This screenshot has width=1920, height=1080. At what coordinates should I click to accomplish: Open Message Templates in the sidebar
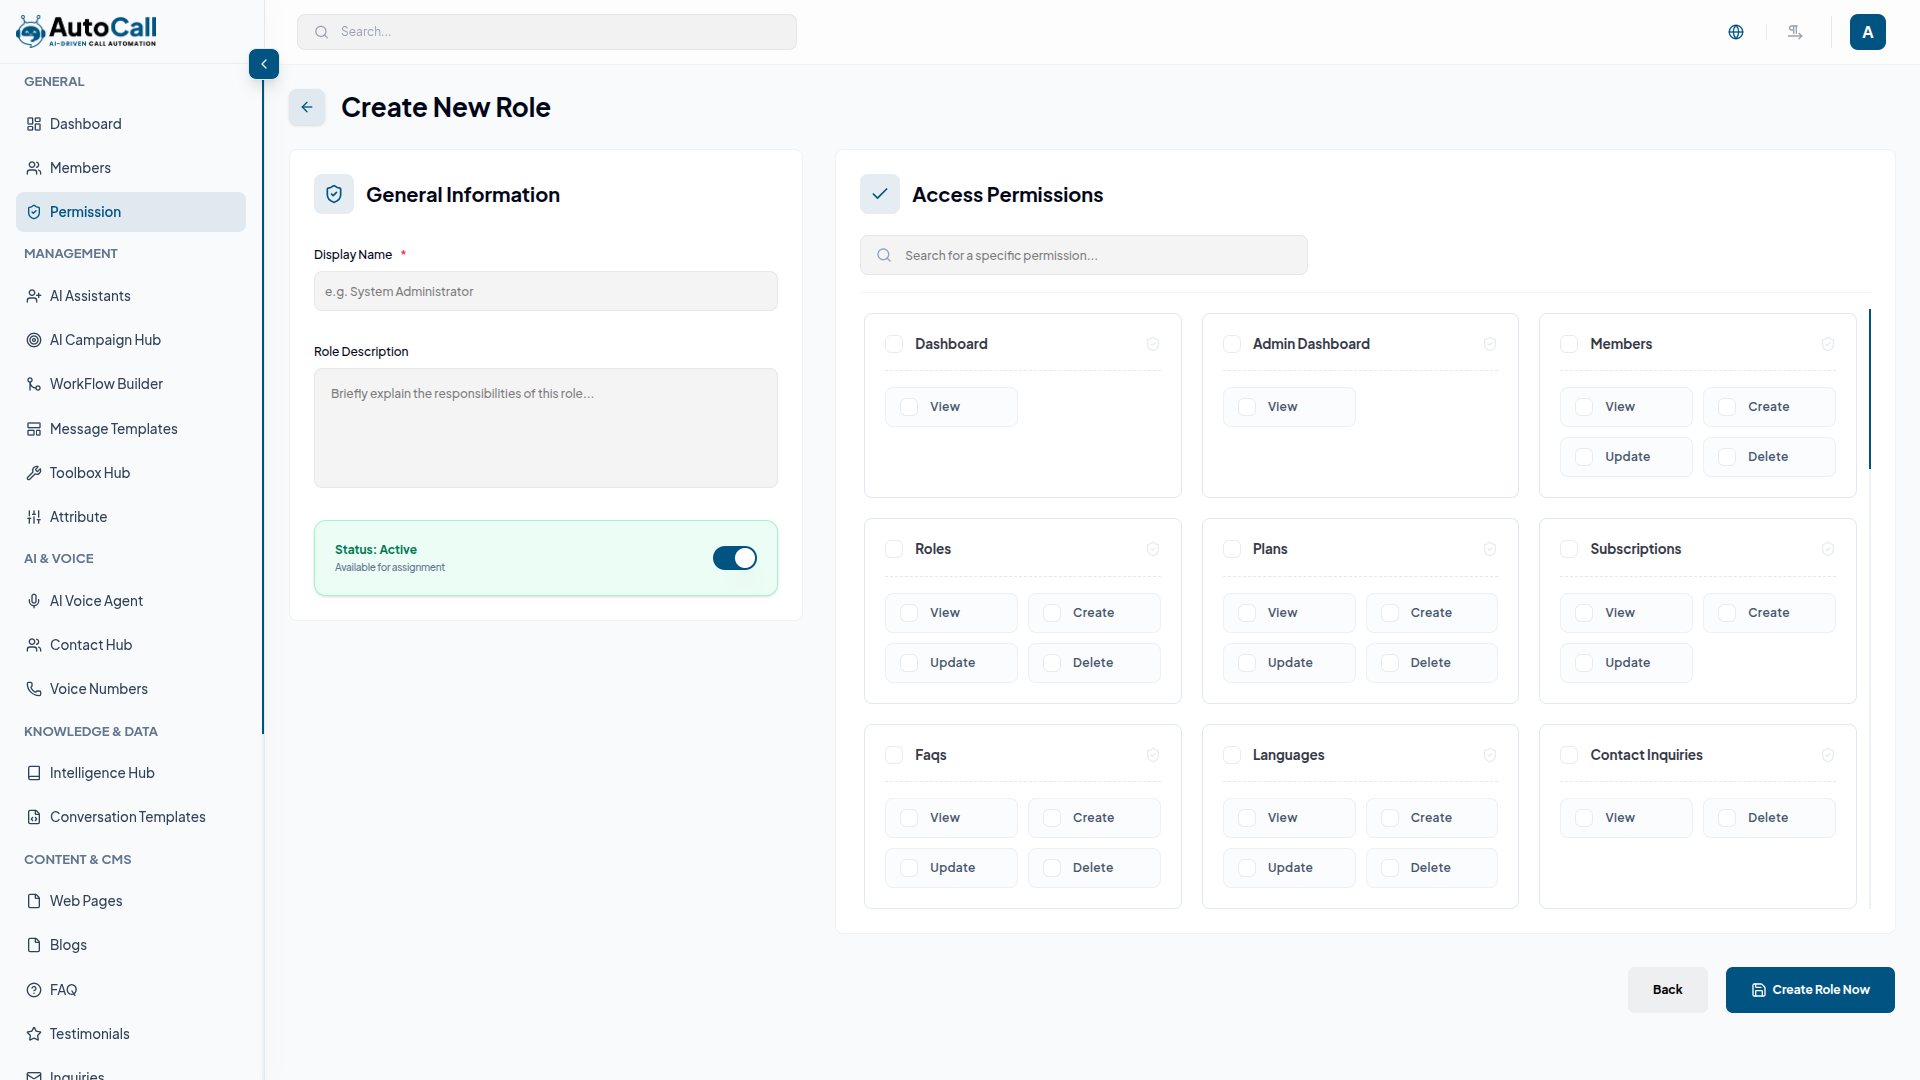pos(131,429)
